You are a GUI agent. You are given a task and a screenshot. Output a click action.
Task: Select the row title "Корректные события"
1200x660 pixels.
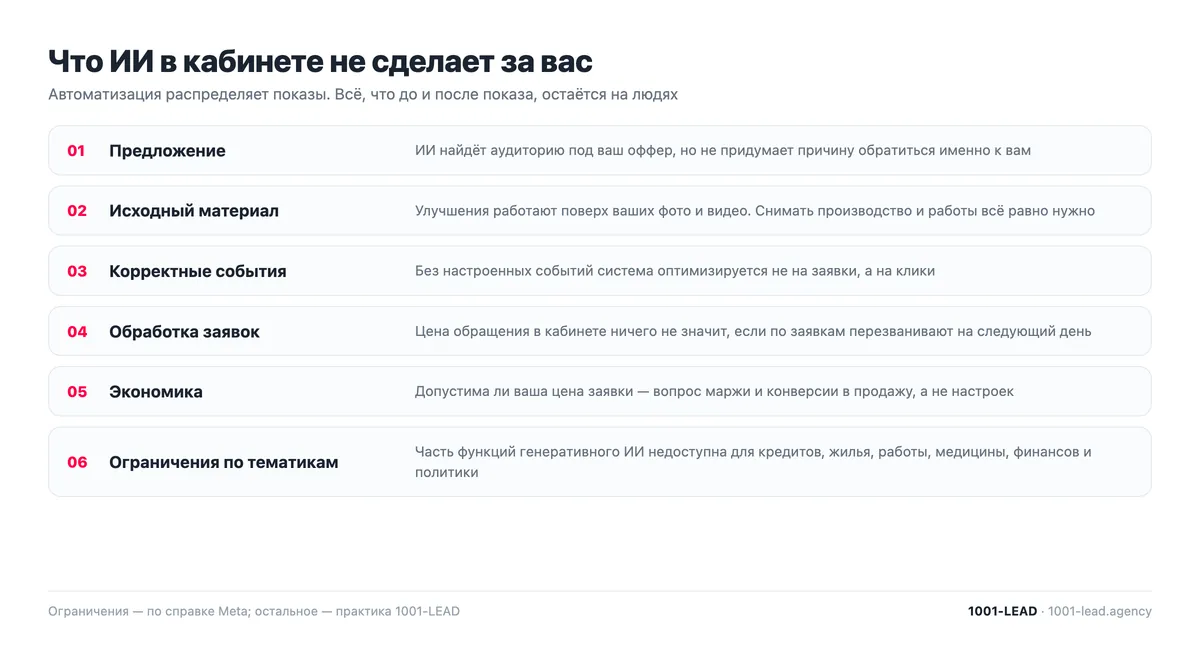click(x=198, y=271)
